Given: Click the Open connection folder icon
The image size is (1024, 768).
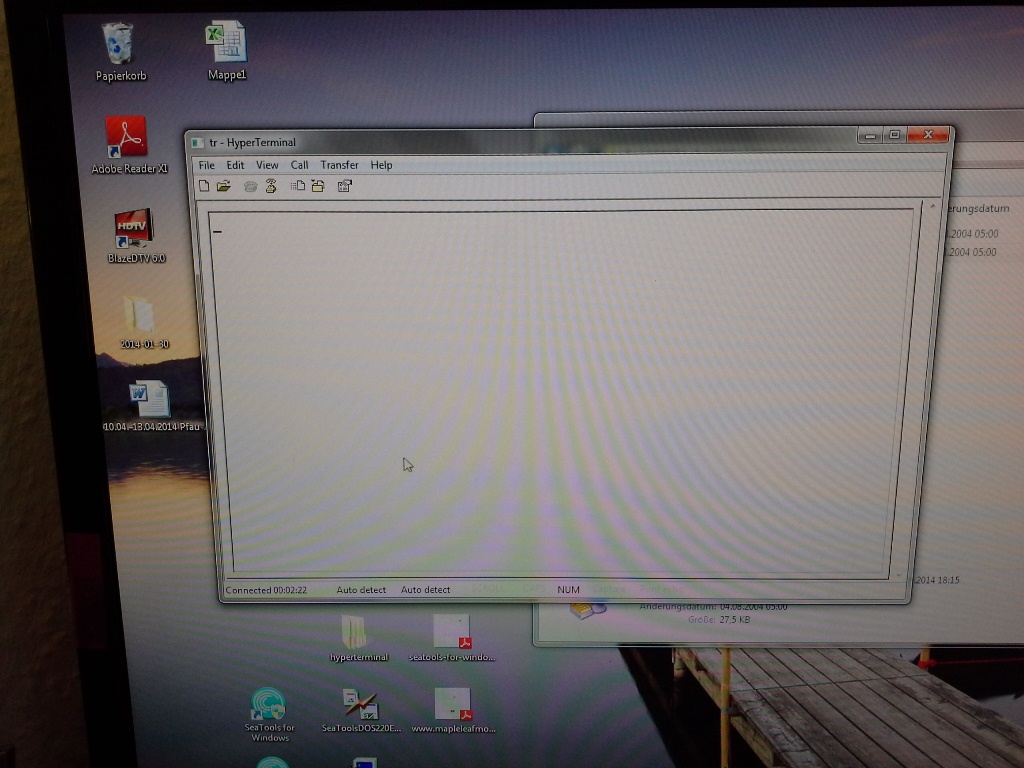Looking at the screenshot, I should (224, 186).
